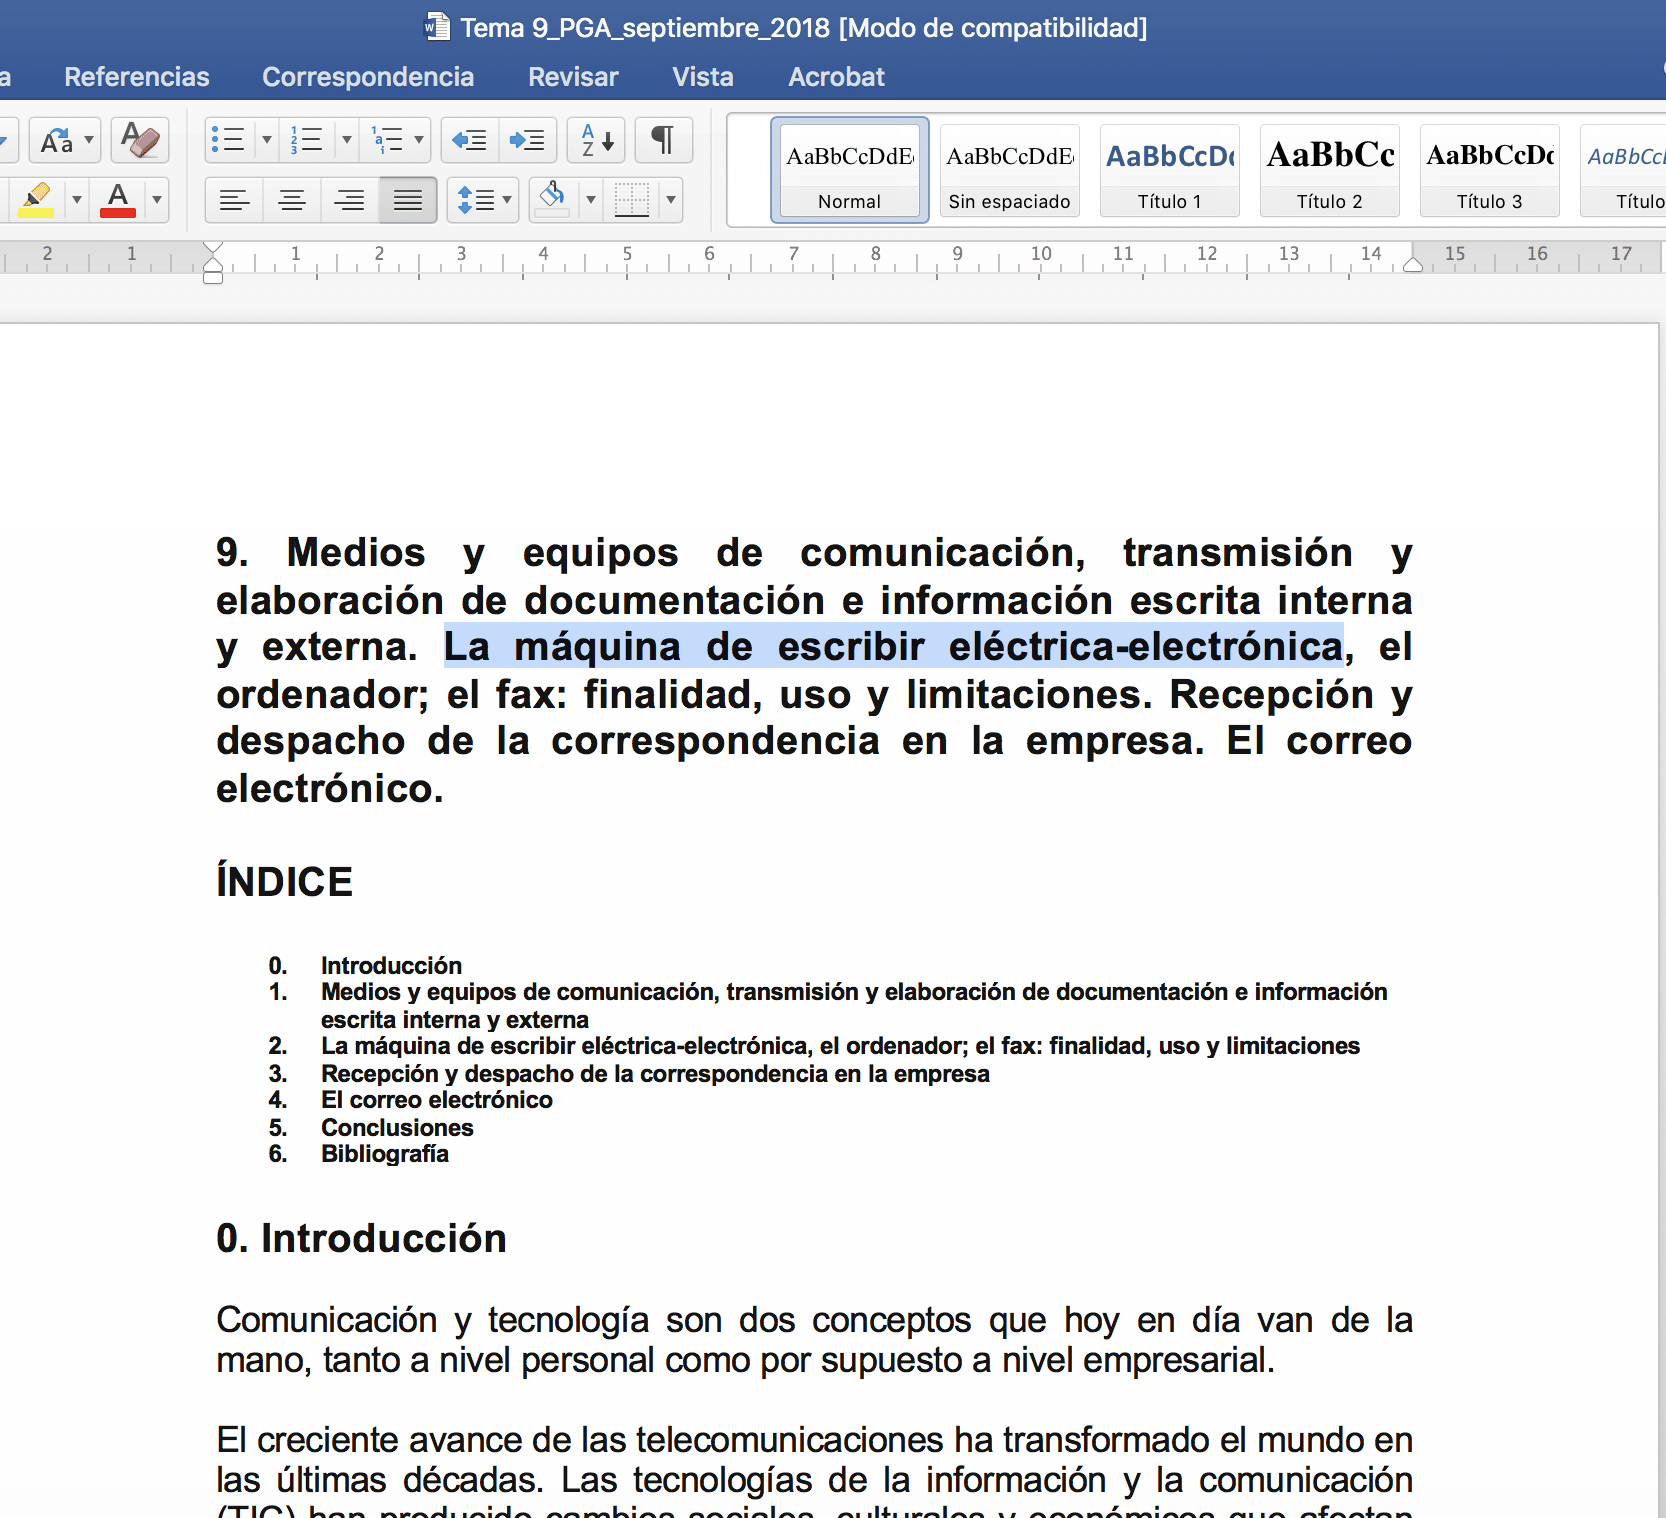Click the right indent marker on ruler
The width and height of the screenshot is (1666, 1518).
[x=1413, y=264]
